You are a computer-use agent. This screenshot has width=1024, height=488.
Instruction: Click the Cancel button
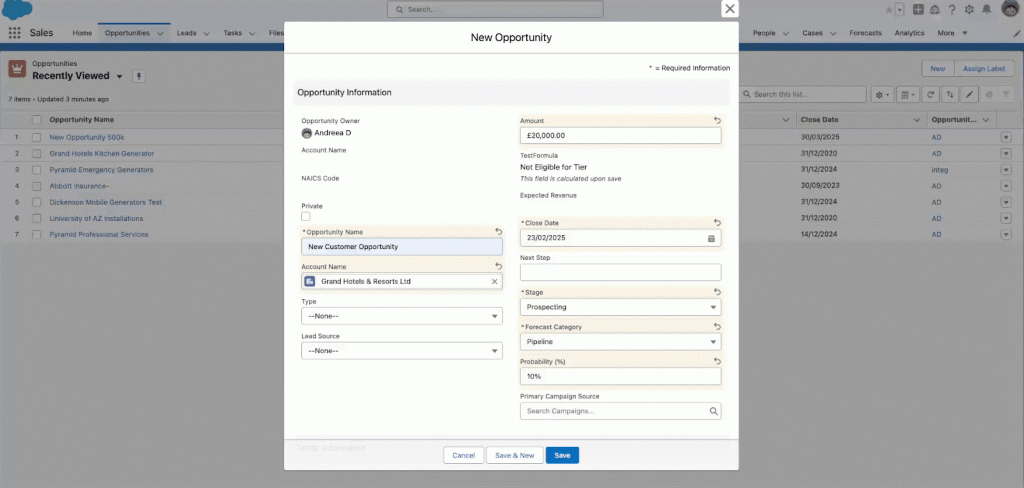tap(464, 455)
